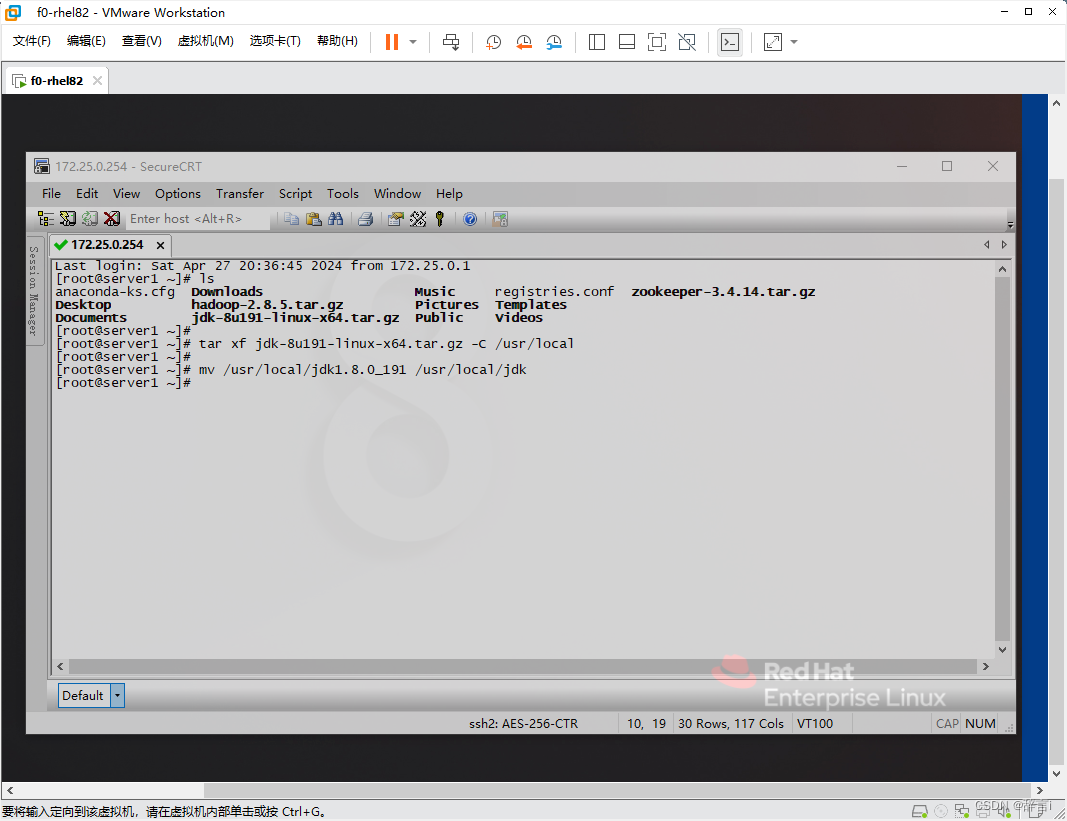Open the VMware snapshot manager
Image resolution: width=1067 pixels, height=821 pixels.
click(555, 42)
